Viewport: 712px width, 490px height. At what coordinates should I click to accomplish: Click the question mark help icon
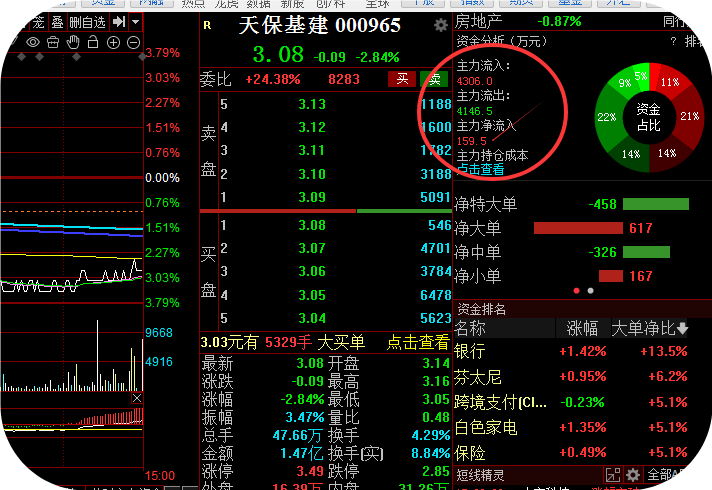coord(673,41)
